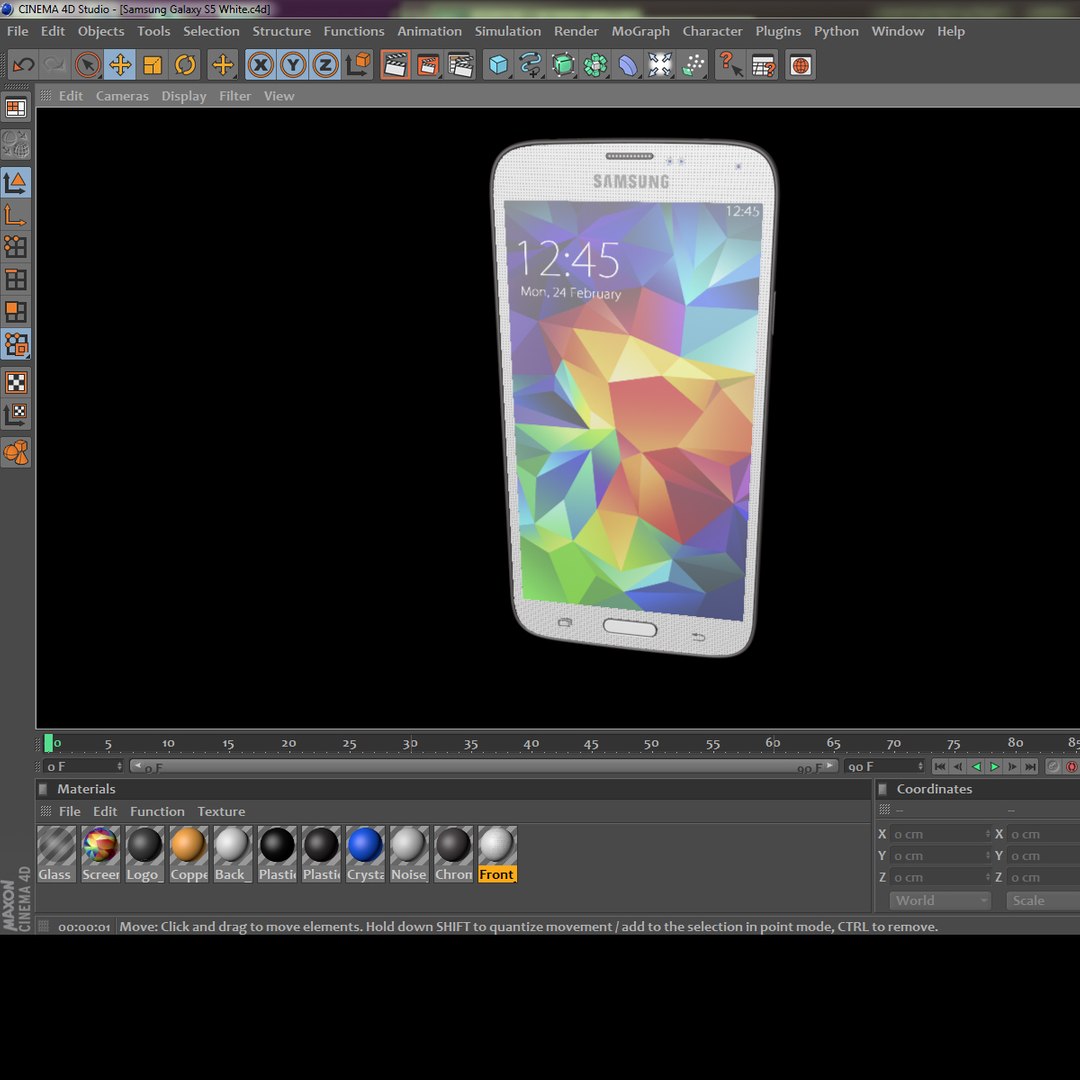Select the Rotate tool
The width and height of the screenshot is (1080, 1080).
(185, 65)
